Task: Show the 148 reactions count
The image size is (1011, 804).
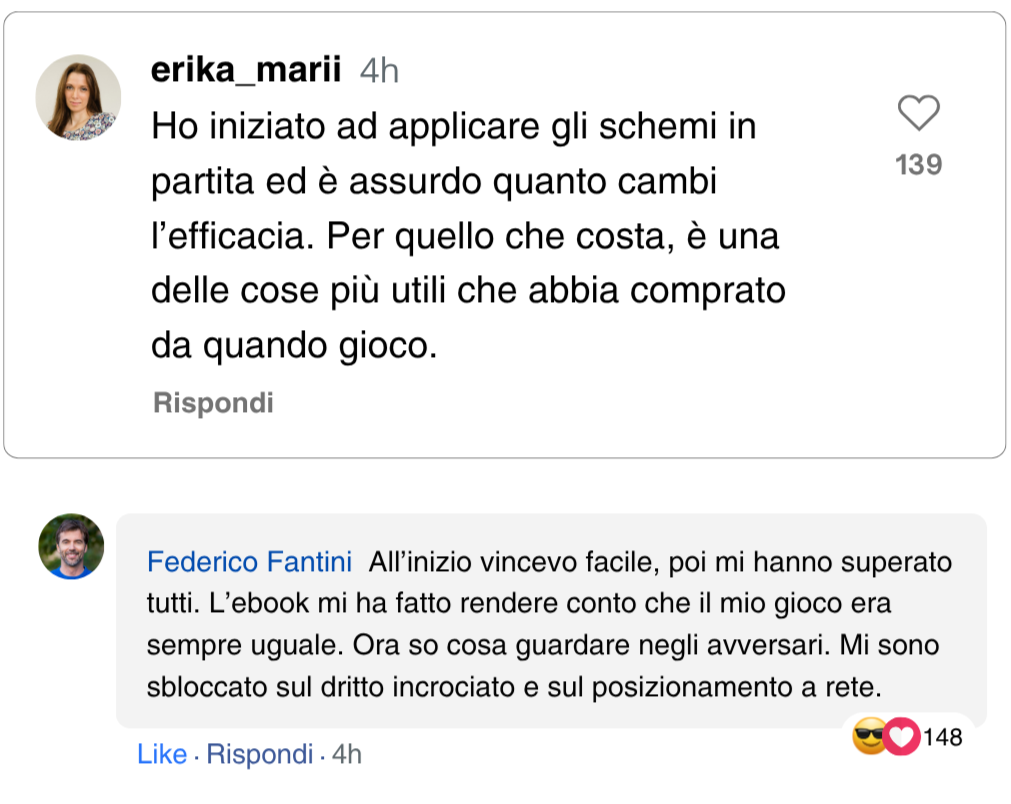Action: (943, 738)
